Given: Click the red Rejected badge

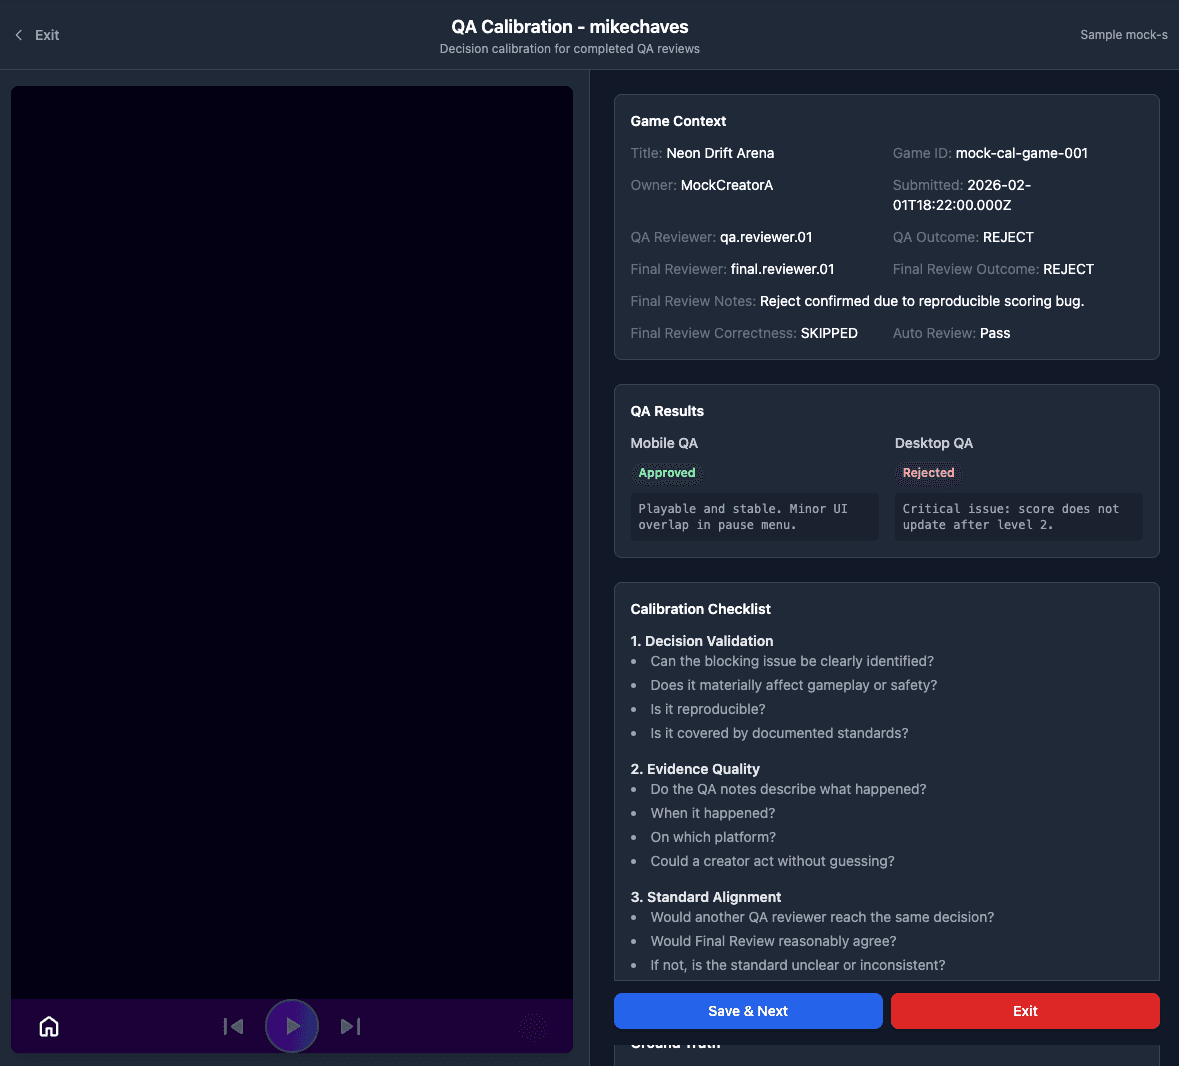Looking at the screenshot, I should 928,473.
